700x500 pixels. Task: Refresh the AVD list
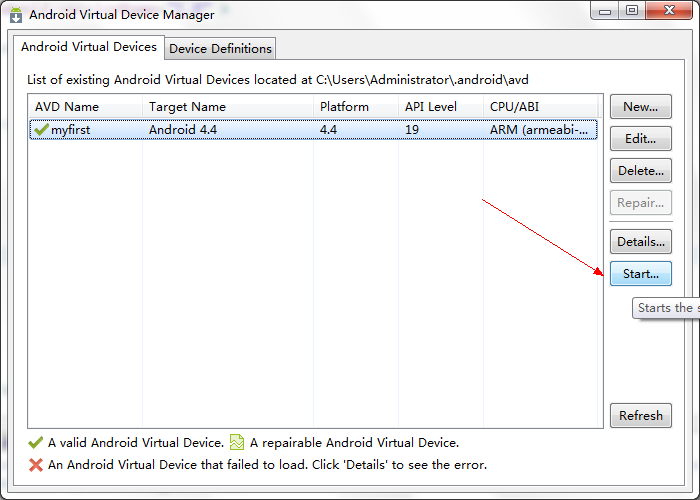tap(641, 416)
